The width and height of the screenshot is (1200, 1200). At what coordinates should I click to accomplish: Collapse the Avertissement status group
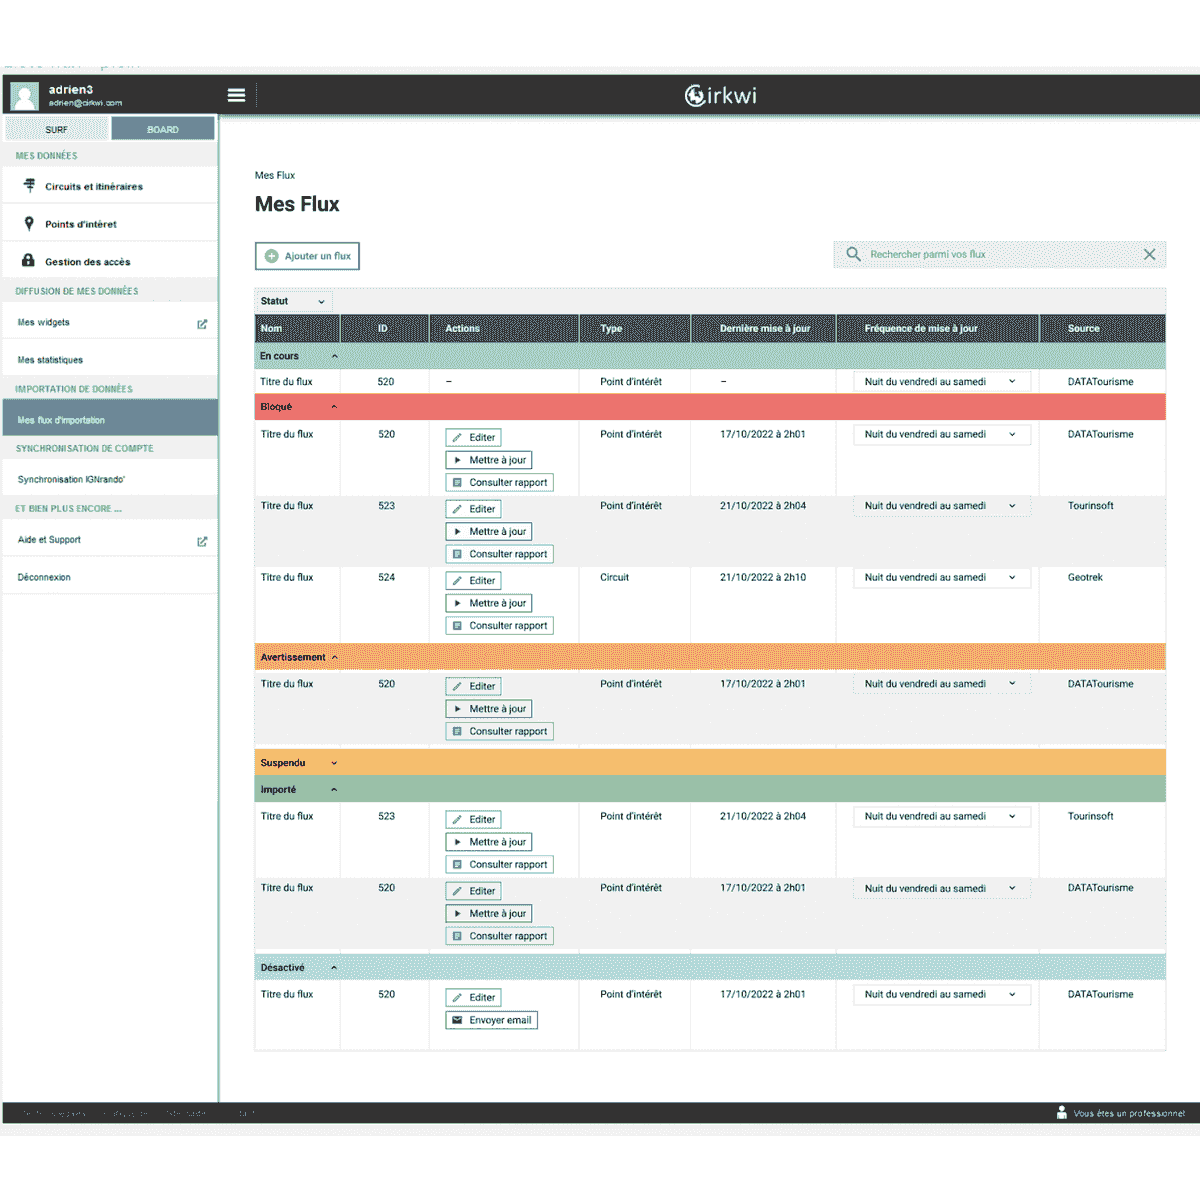(x=335, y=657)
